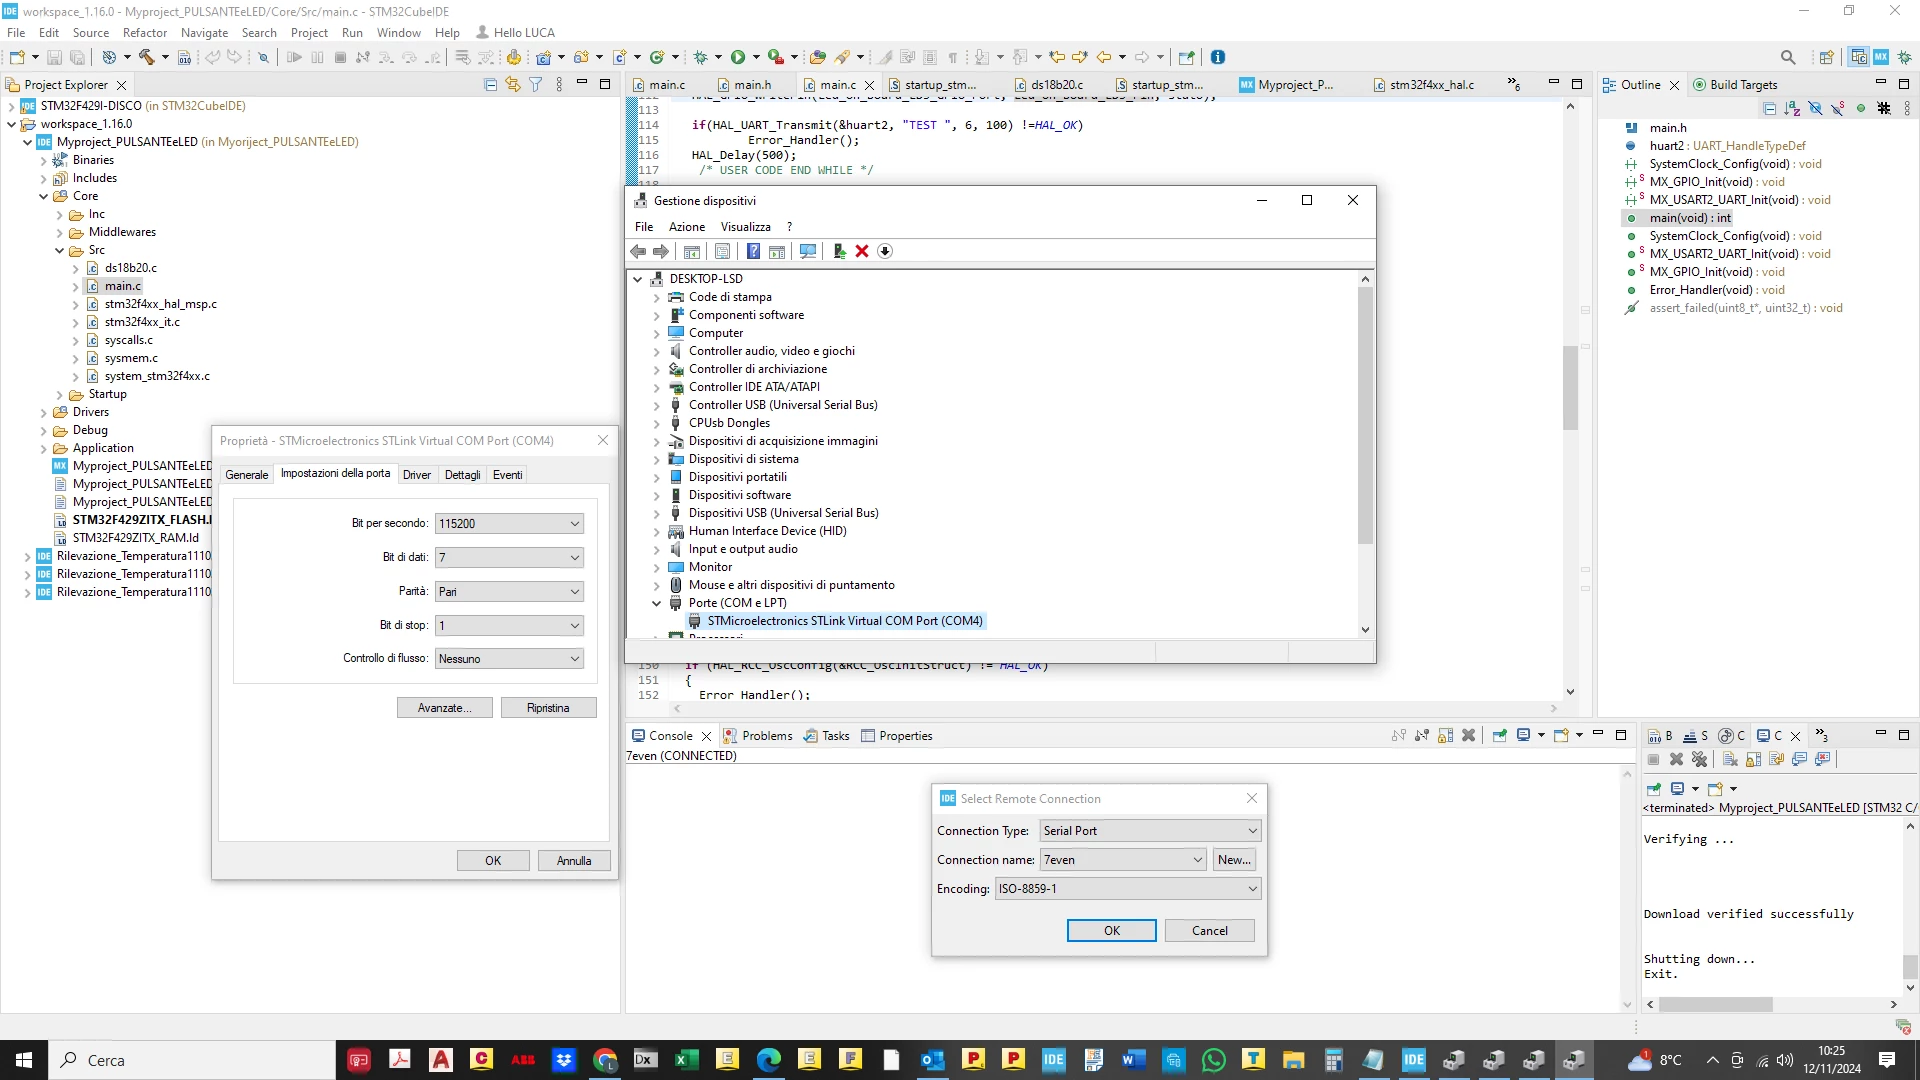Open the Dettagli tab
Viewport: 1920px width, 1080px height.
pos(462,475)
